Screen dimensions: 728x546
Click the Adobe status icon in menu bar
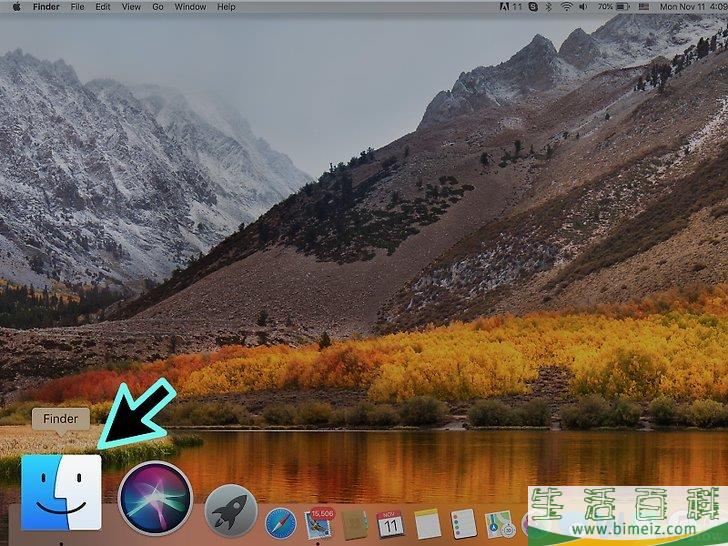(510, 6)
